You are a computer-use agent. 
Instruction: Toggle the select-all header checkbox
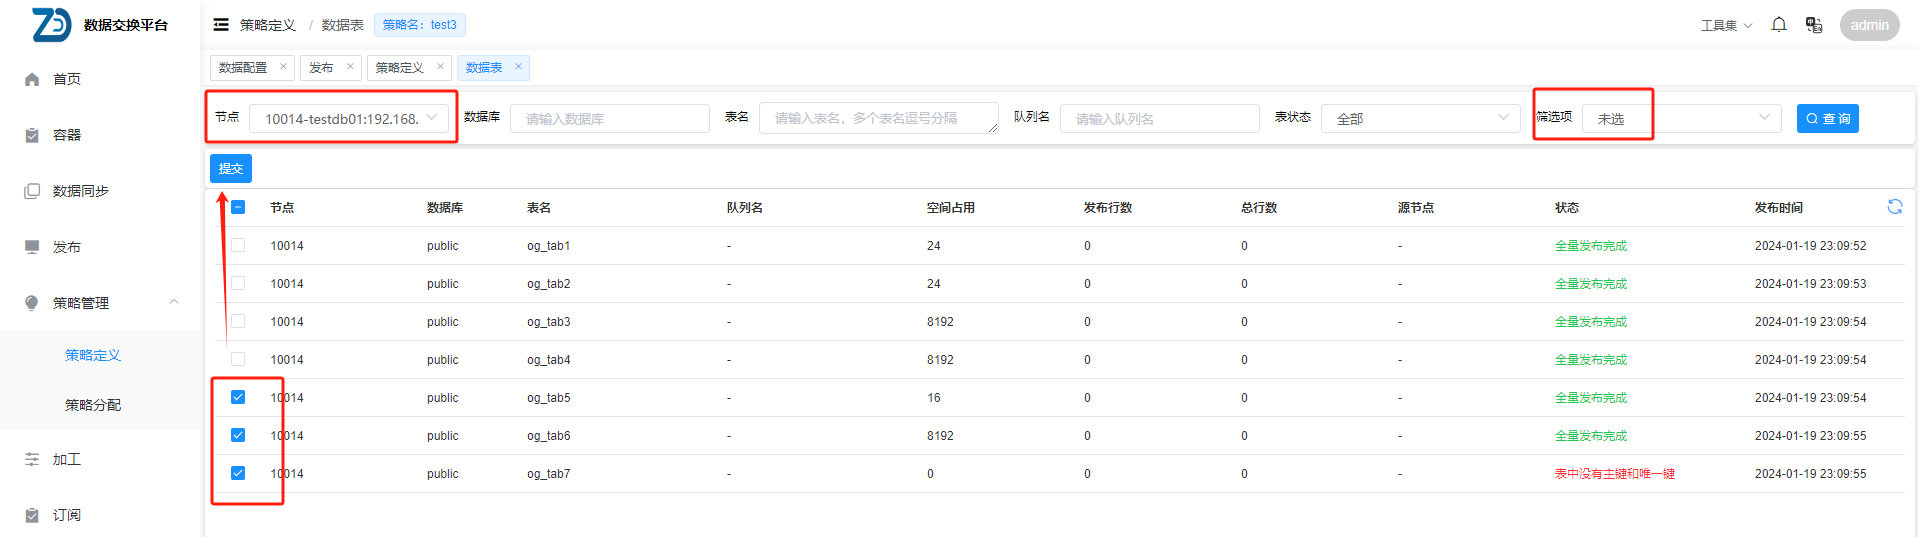(238, 207)
